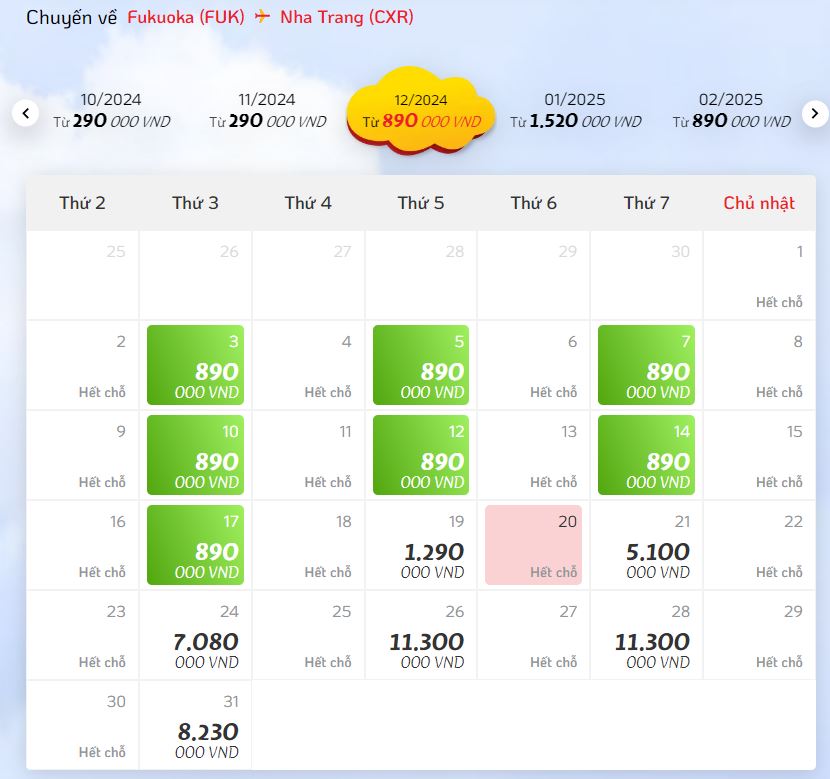The height and width of the screenshot is (779, 830).
Task: Click sold-out December 23 cell
Action: point(83,635)
